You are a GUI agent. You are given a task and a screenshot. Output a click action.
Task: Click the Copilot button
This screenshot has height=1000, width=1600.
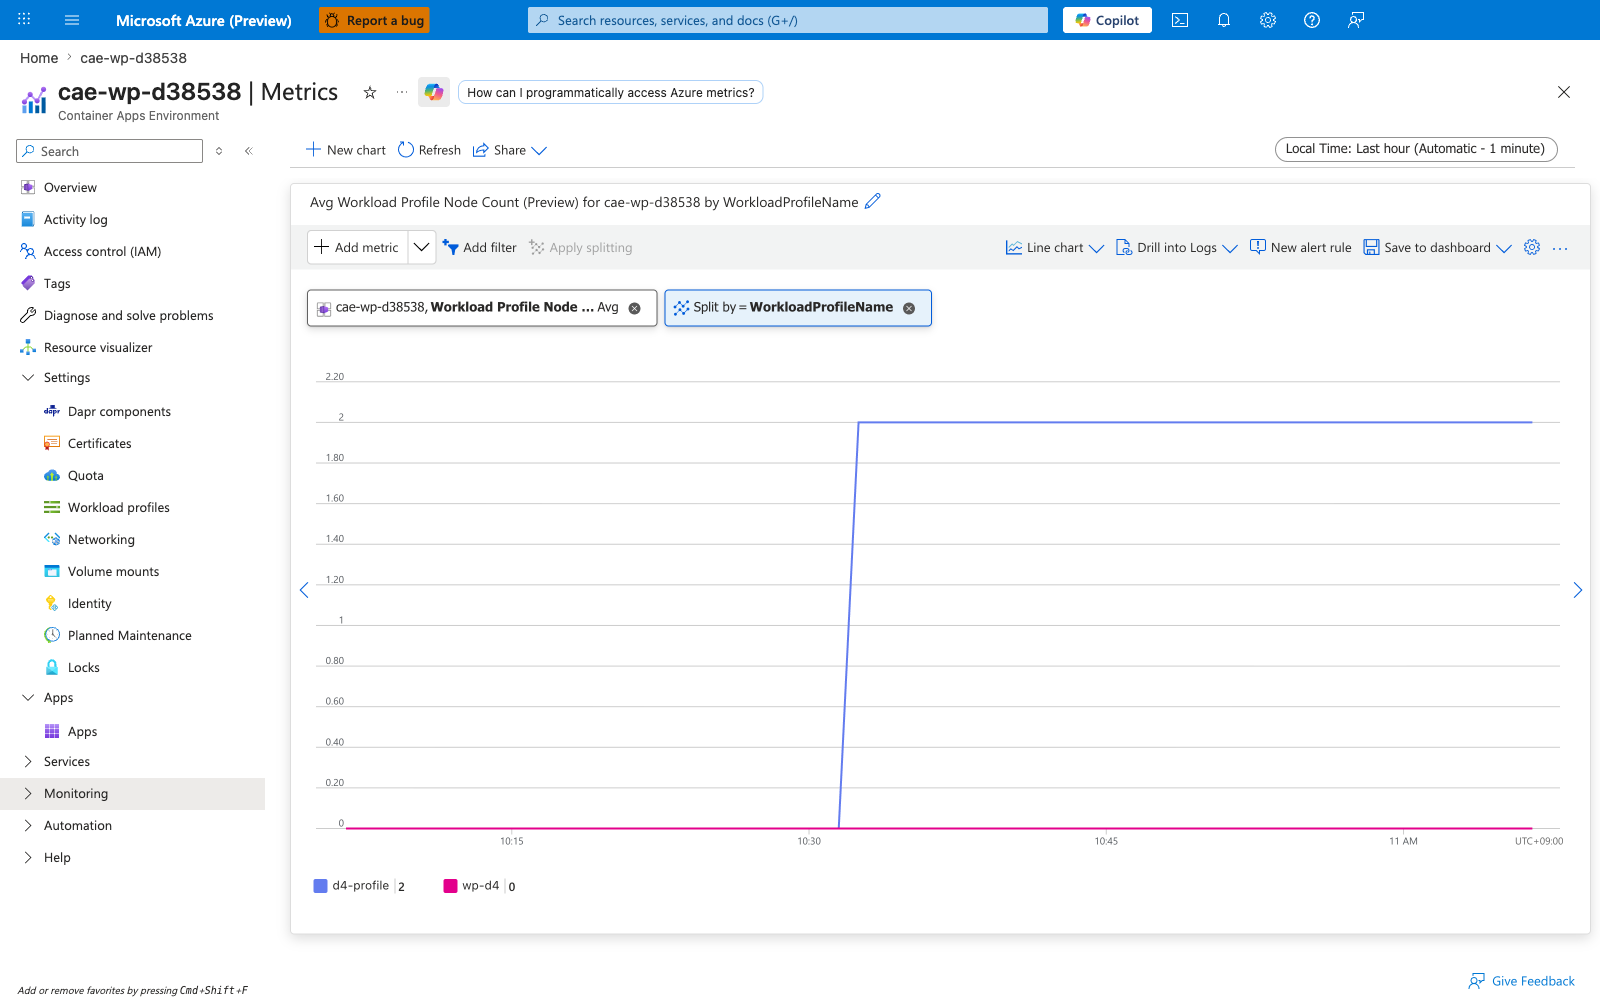coord(1107,20)
